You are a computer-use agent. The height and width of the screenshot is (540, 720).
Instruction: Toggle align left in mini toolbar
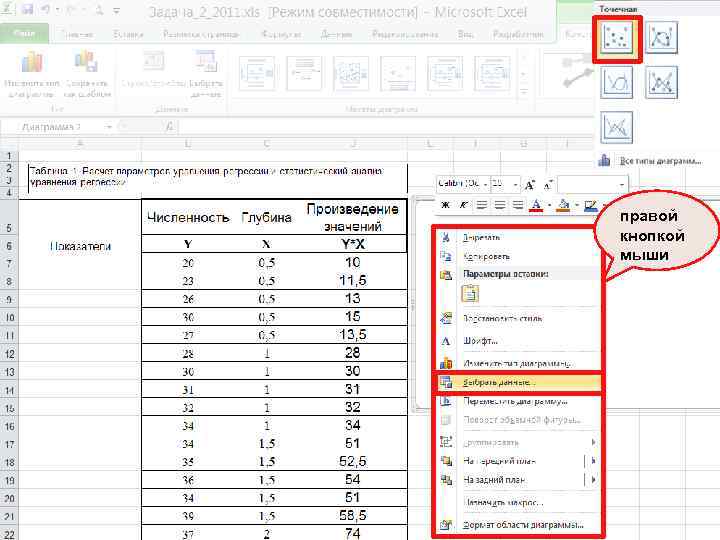(482, 205)
